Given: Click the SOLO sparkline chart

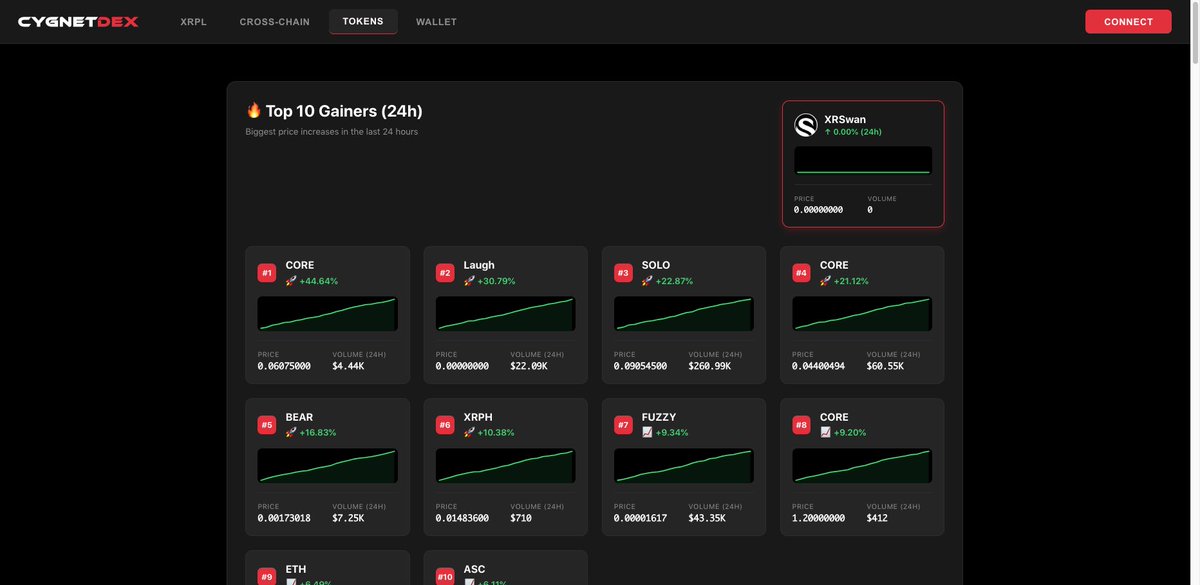Looking at the screenshot, I should (x=684, y=313).
